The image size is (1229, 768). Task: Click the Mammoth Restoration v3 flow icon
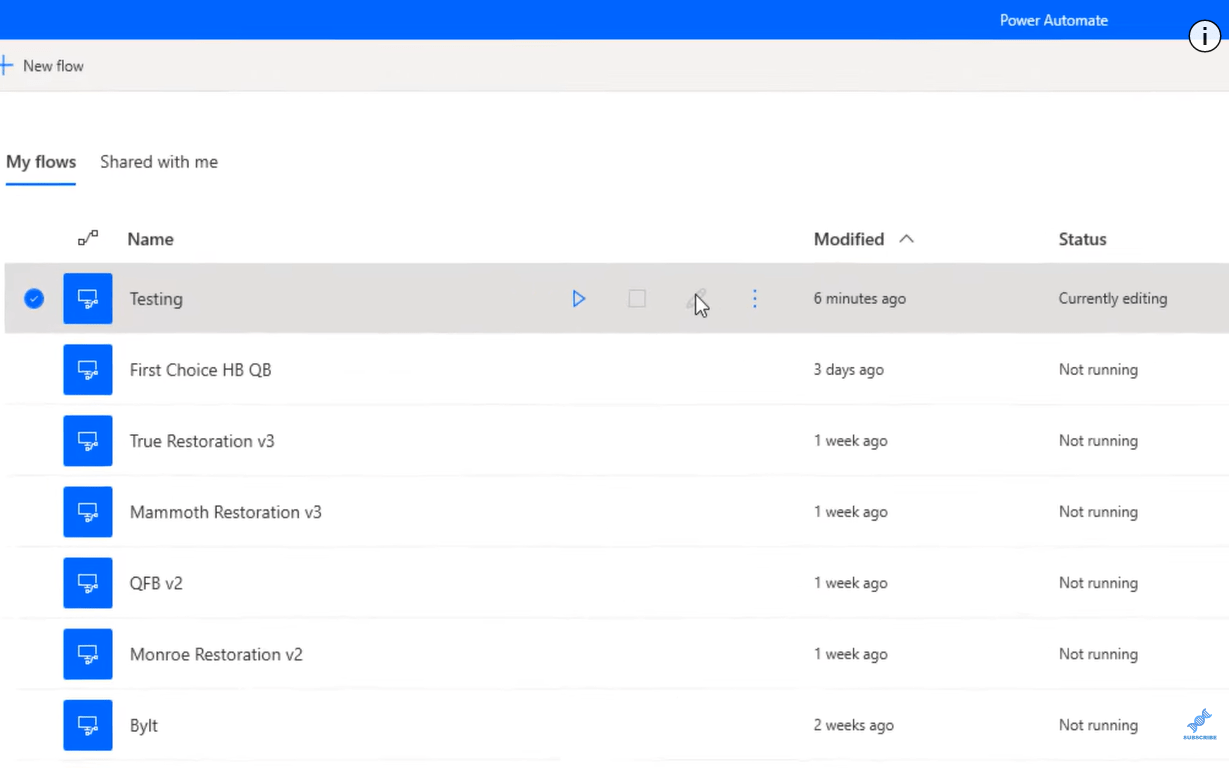pos(88,512)
